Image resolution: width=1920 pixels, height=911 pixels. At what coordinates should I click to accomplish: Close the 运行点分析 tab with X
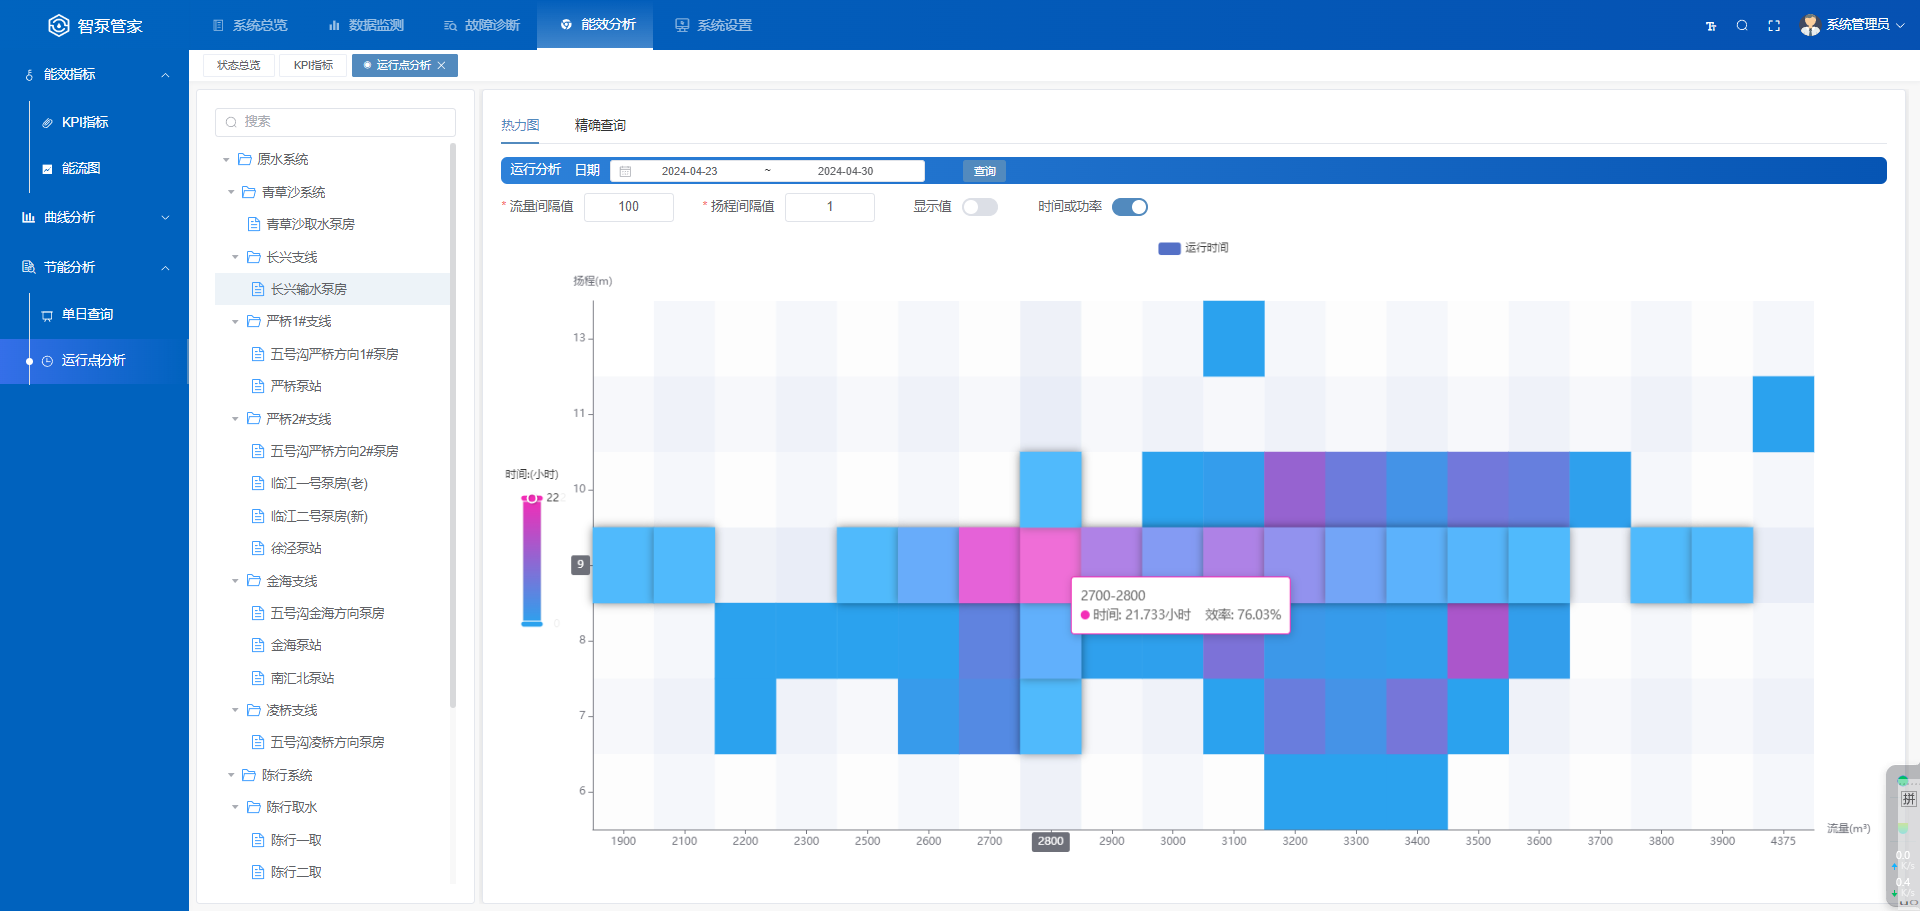(441, 66)
